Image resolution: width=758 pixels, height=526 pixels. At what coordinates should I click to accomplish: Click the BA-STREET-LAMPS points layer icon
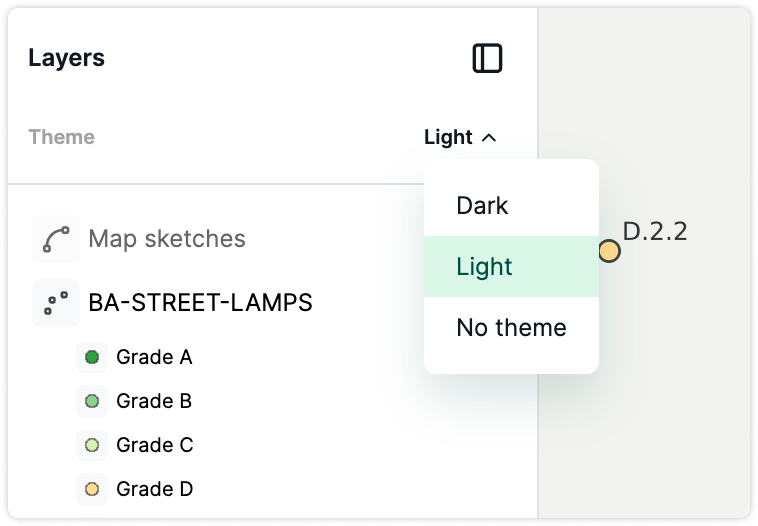[56, 303]
